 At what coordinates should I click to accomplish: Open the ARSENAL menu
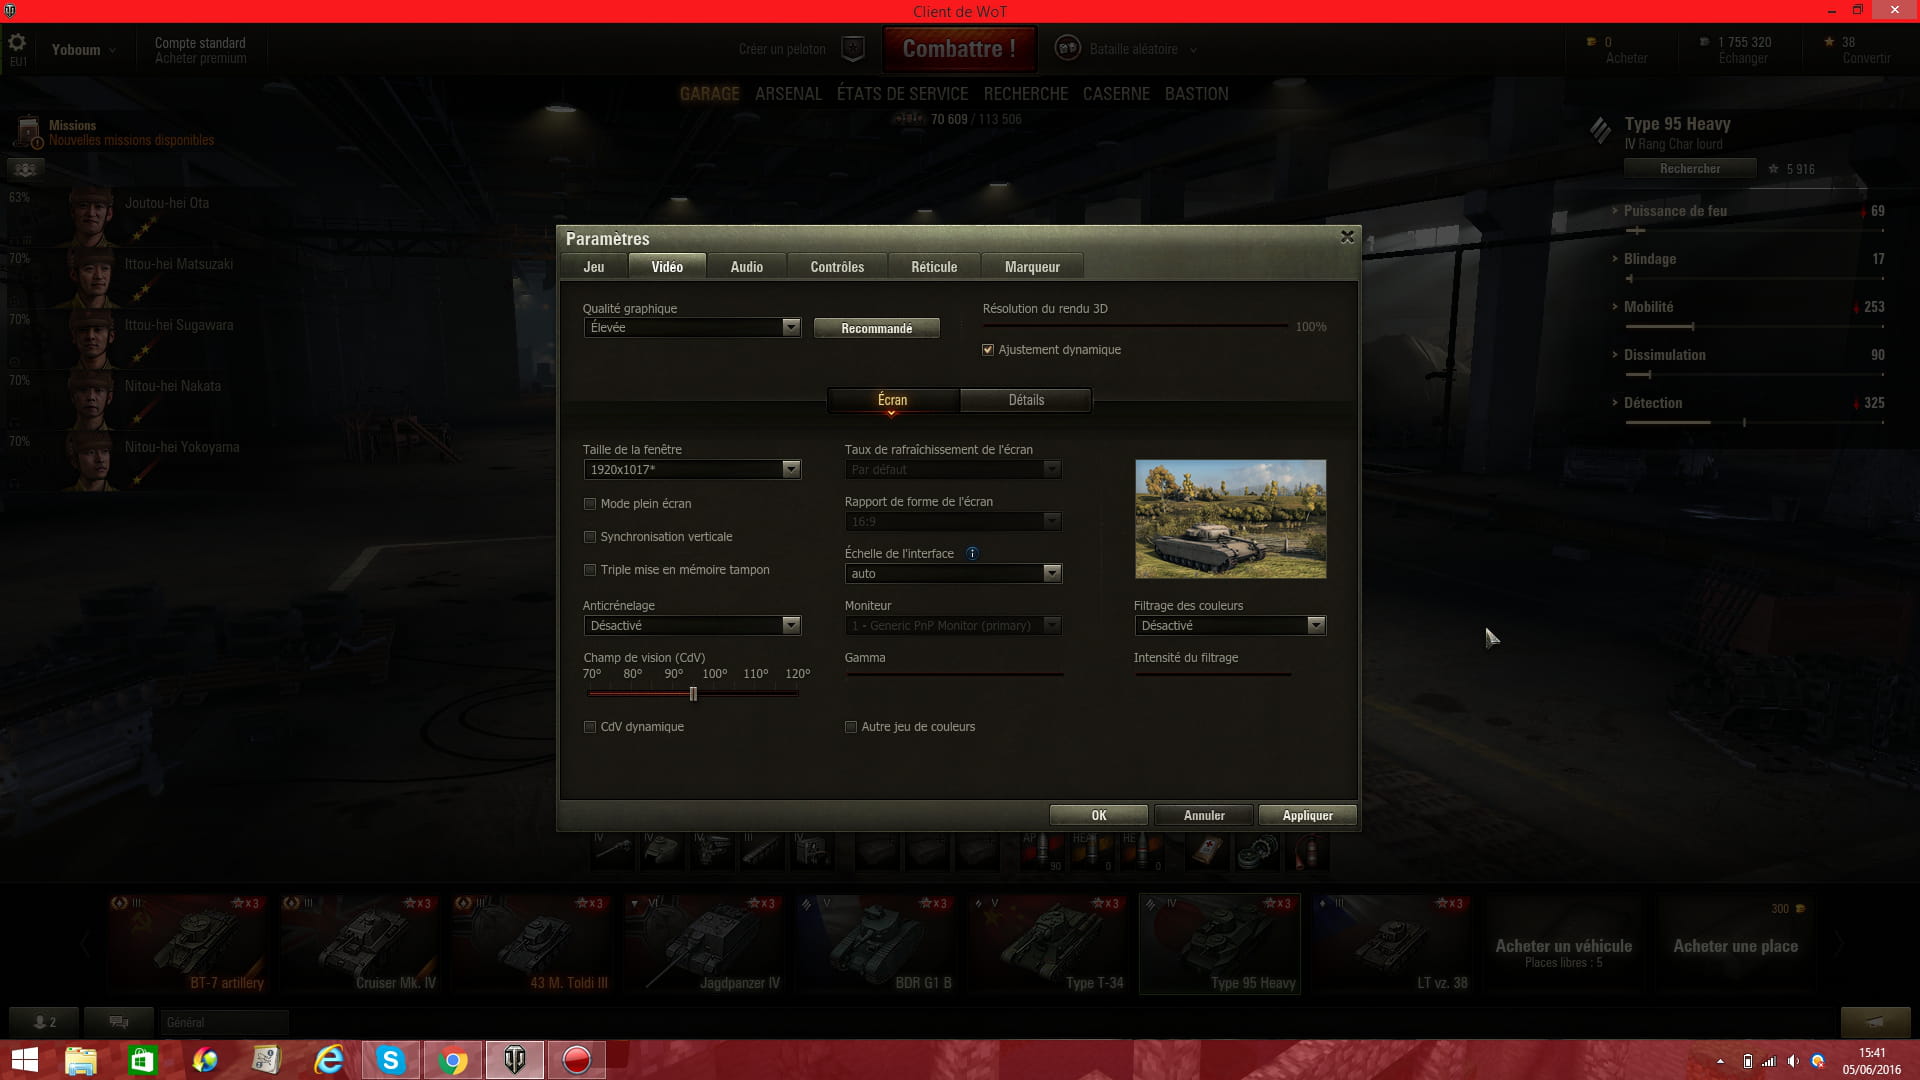pos(788,94)
